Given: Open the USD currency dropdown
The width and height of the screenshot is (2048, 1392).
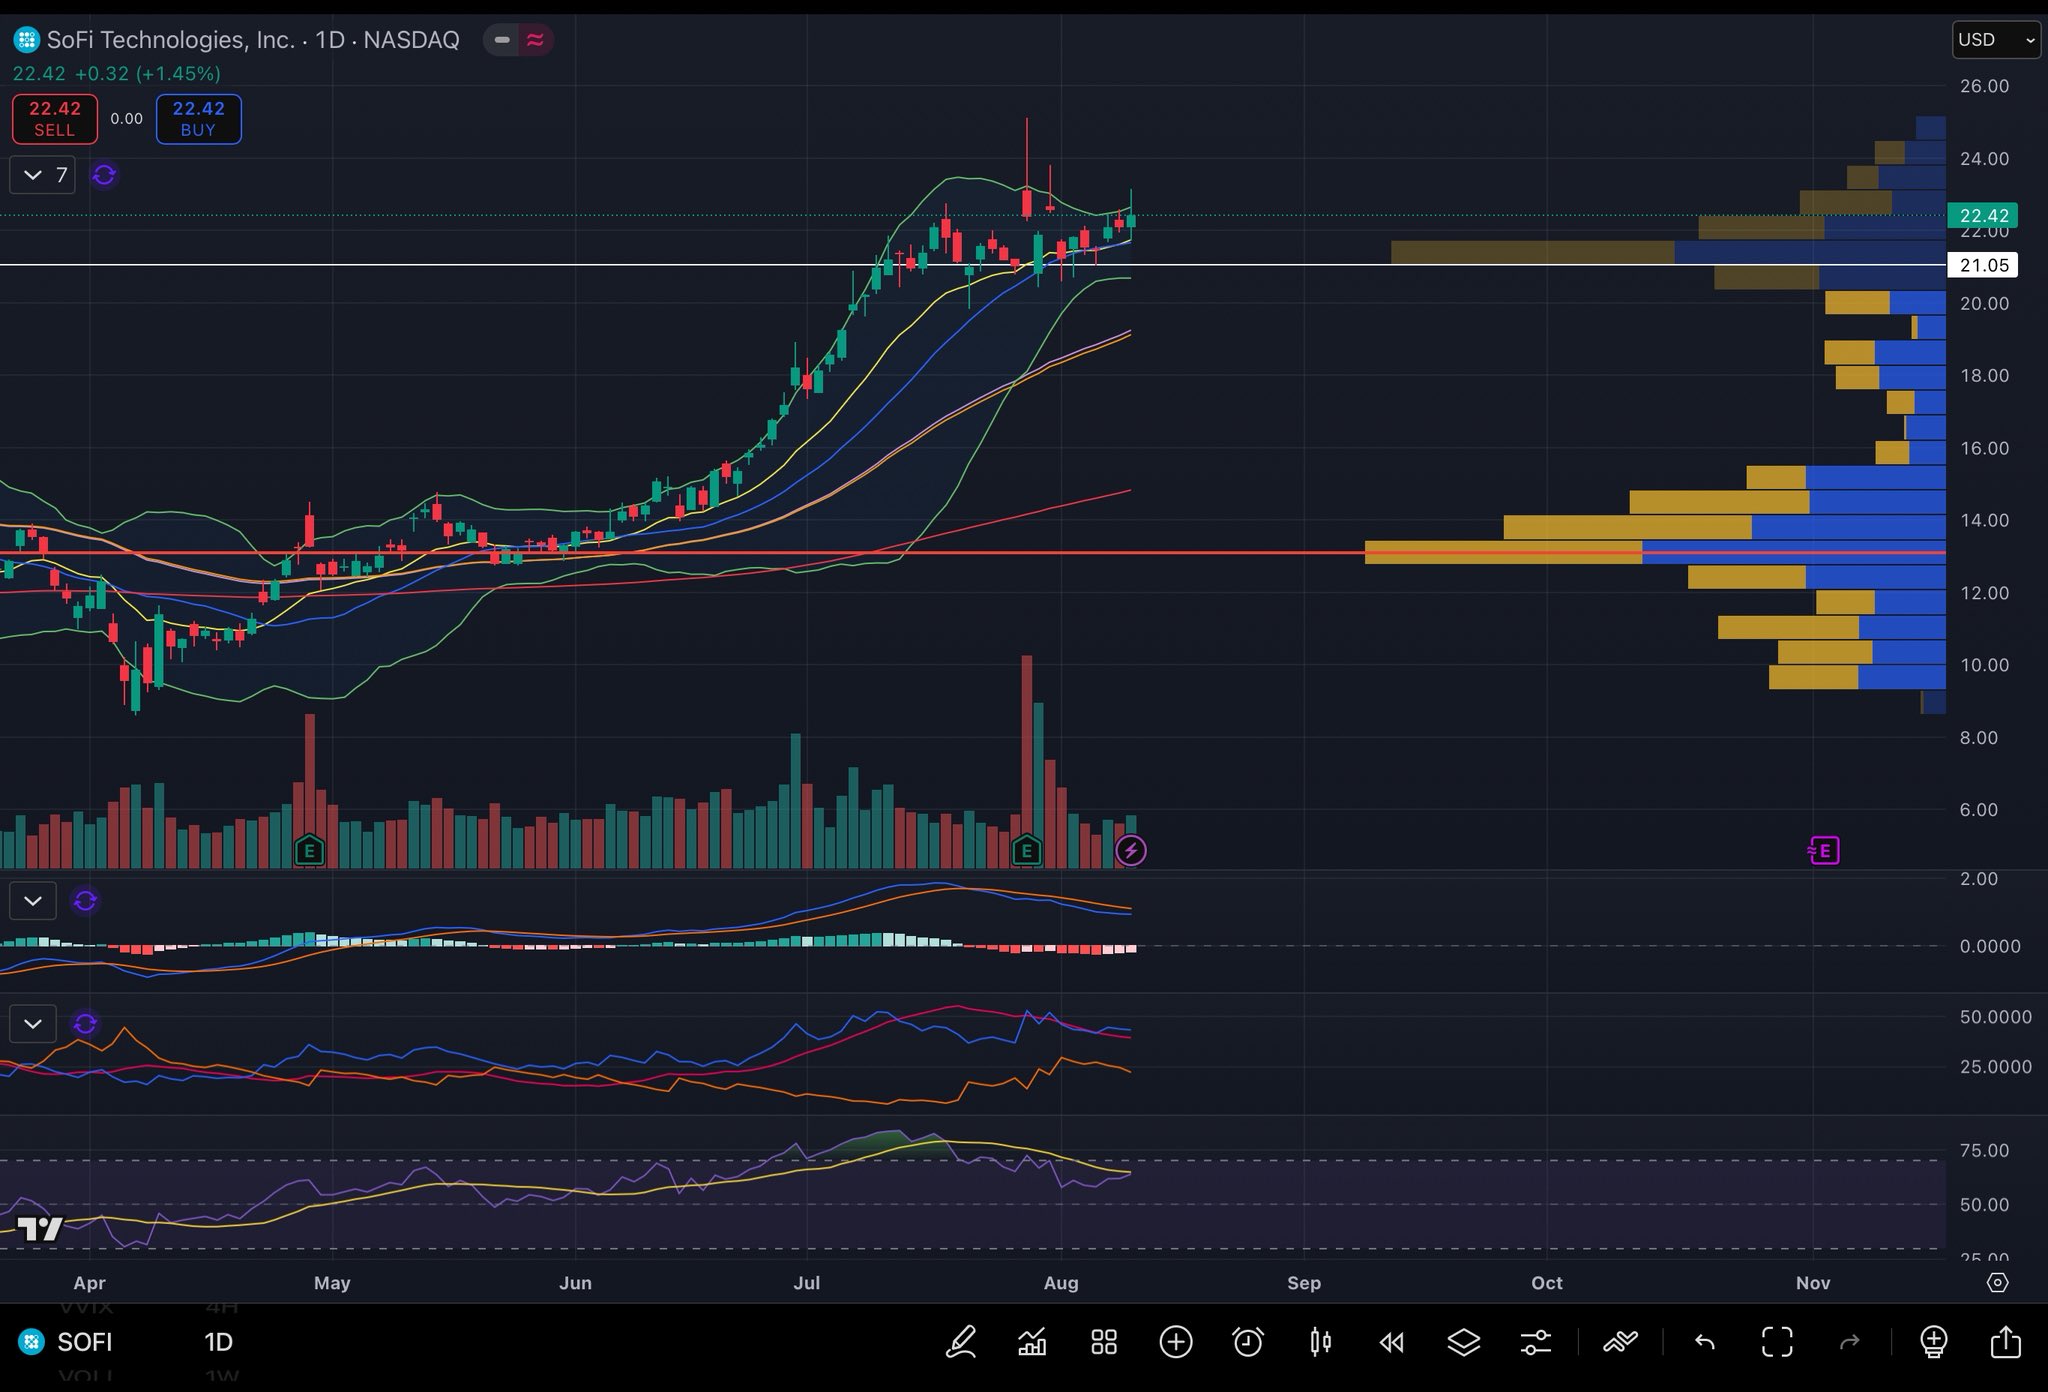Looking at the screenshot, I should click(1995, 40).
